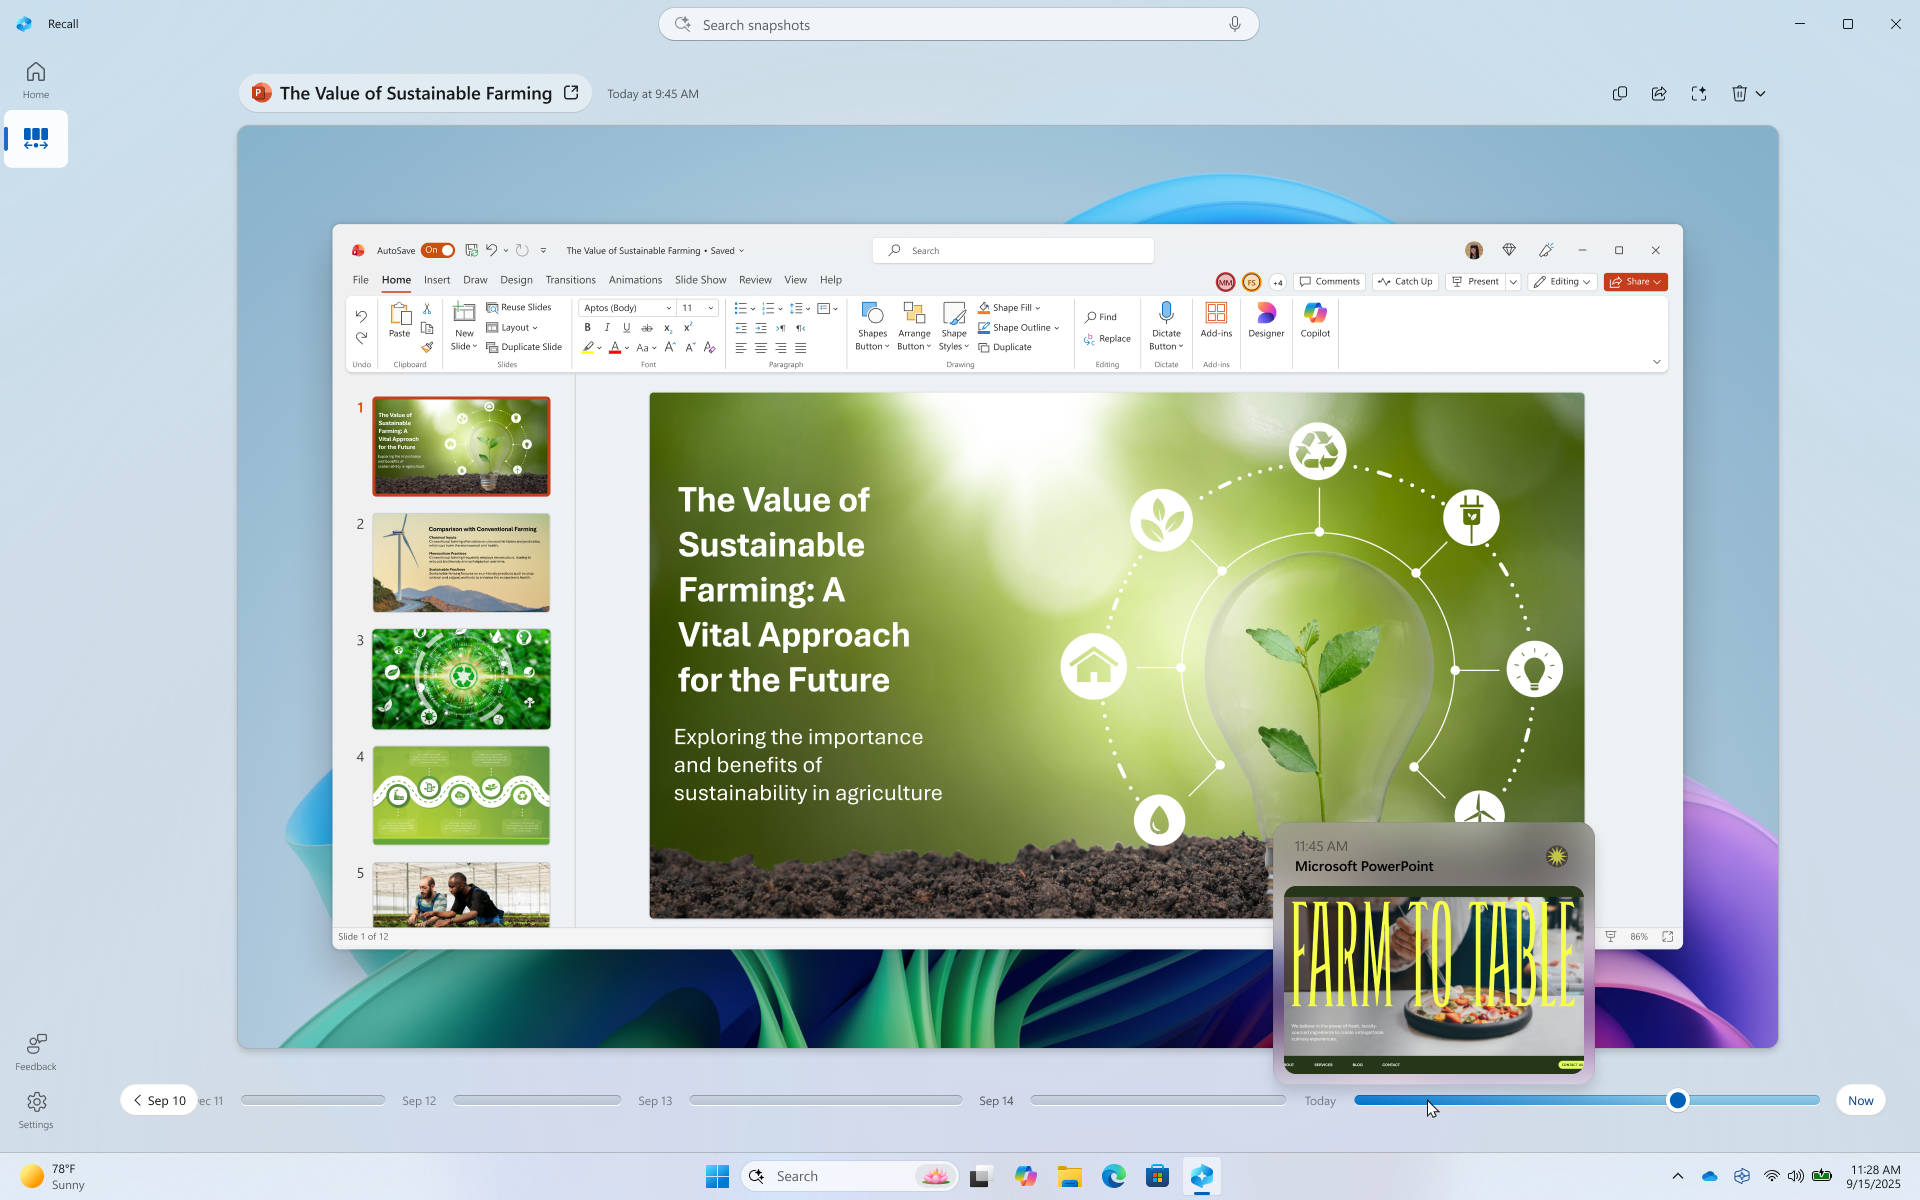Click the Format Painter icon
The image size is (1920, 1200).
[427, 347]
